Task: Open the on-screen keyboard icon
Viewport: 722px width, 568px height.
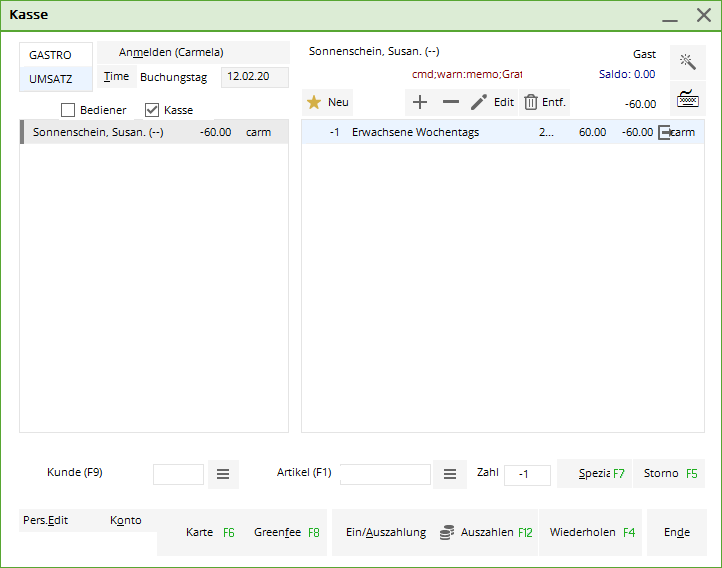Action: click(x=687, y=99)
